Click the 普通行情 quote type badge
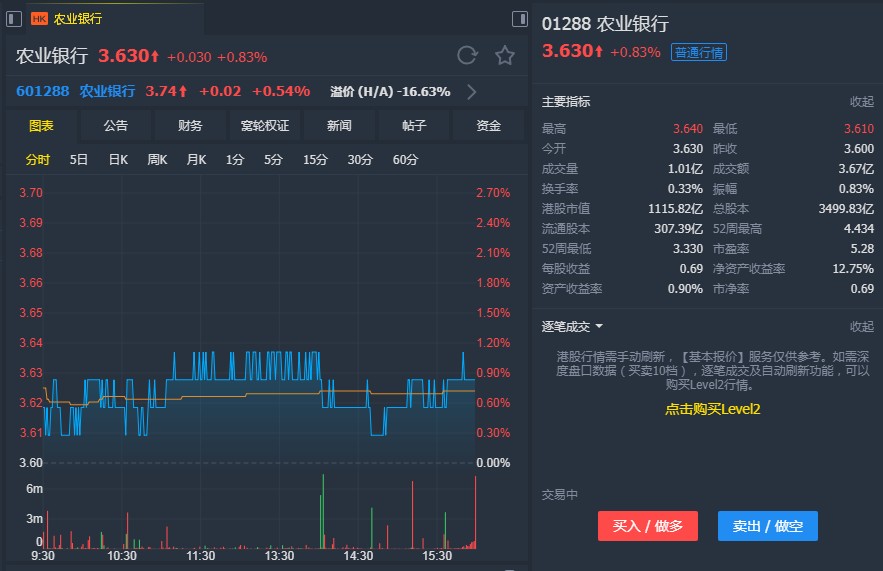Screen dimensions: 883x571 699,53
